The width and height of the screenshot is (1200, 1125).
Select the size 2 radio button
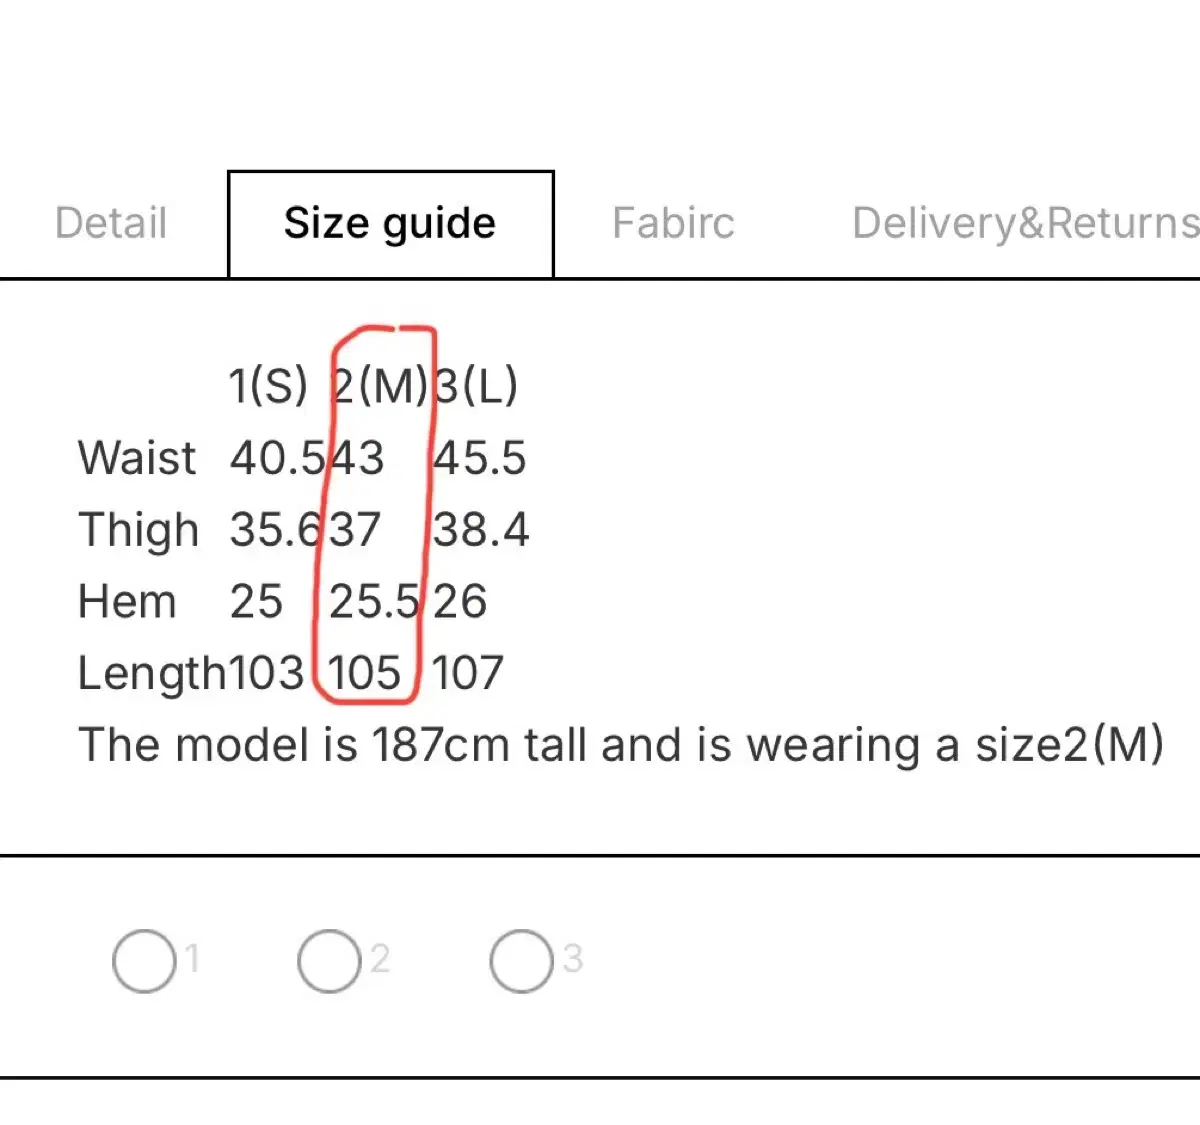[329, 961]
